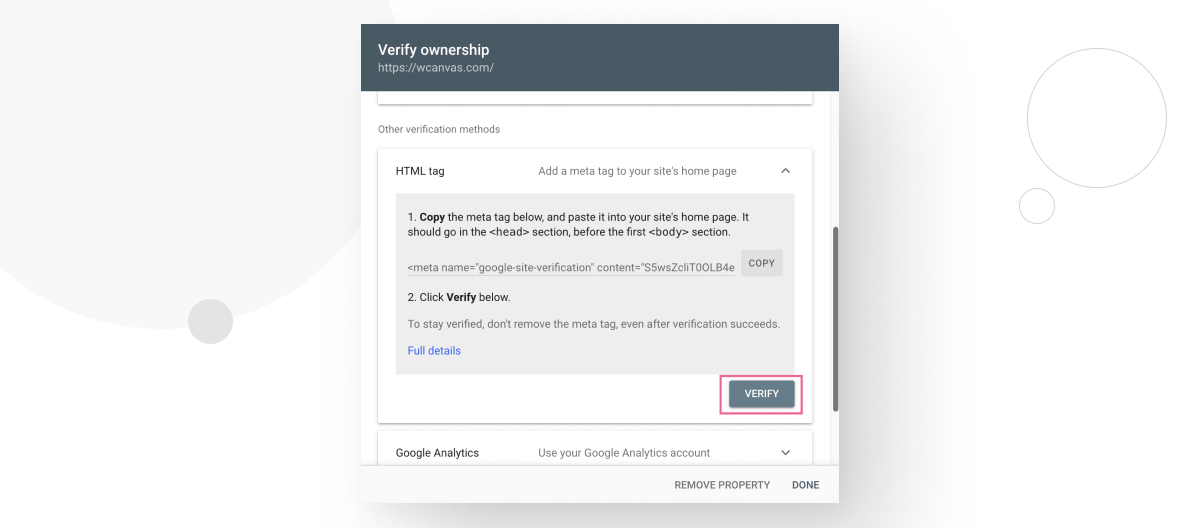Click the Verify ownership dialog title

(433, 50)
